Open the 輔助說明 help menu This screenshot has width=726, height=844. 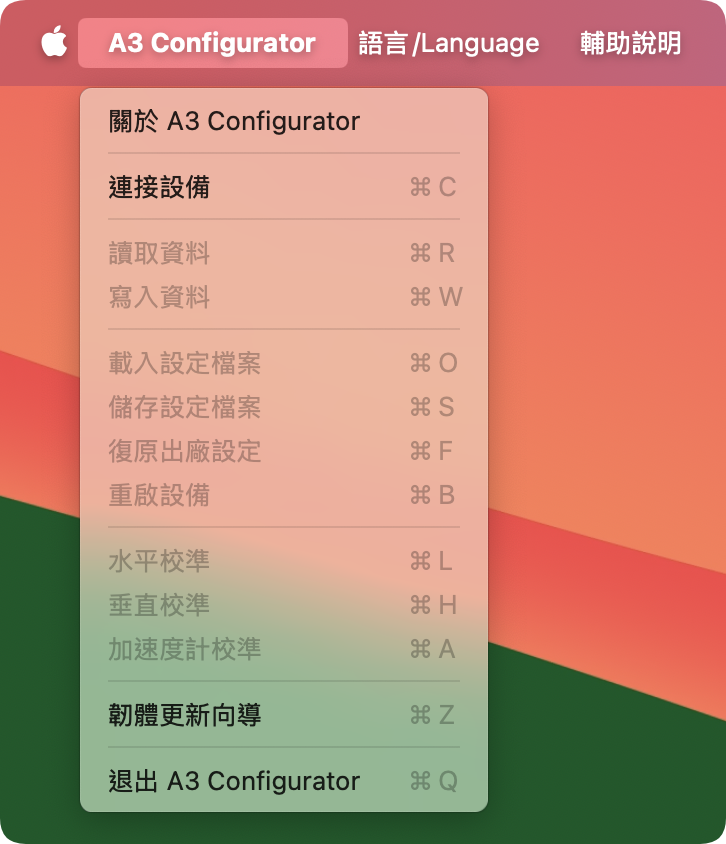coord(630,43)
